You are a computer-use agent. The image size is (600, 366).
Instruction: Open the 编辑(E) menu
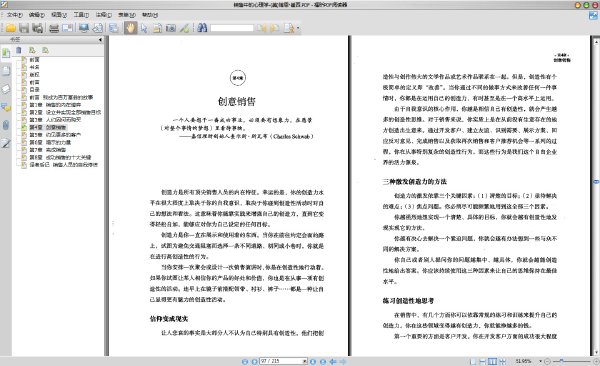[37, 15]
